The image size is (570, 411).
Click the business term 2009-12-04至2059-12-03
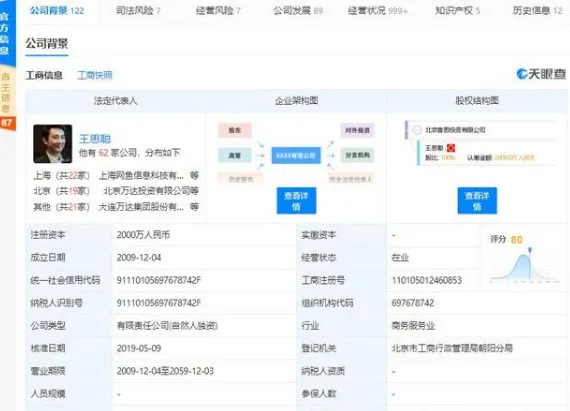tap(165, 371)
